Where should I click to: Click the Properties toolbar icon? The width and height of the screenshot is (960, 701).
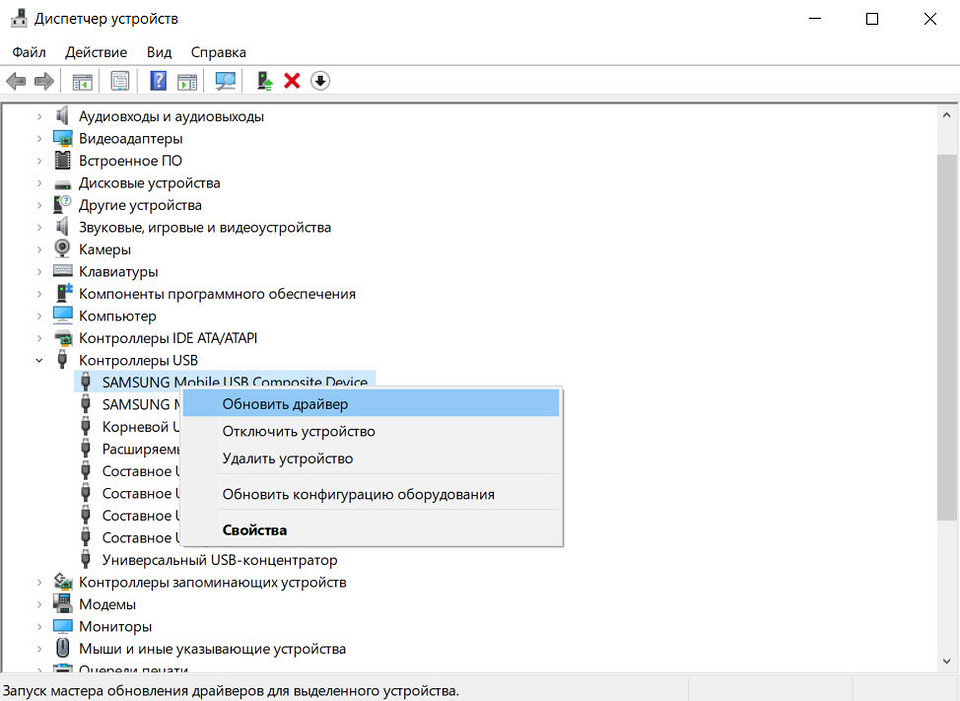pyautogui.click(x=120, y=81)
